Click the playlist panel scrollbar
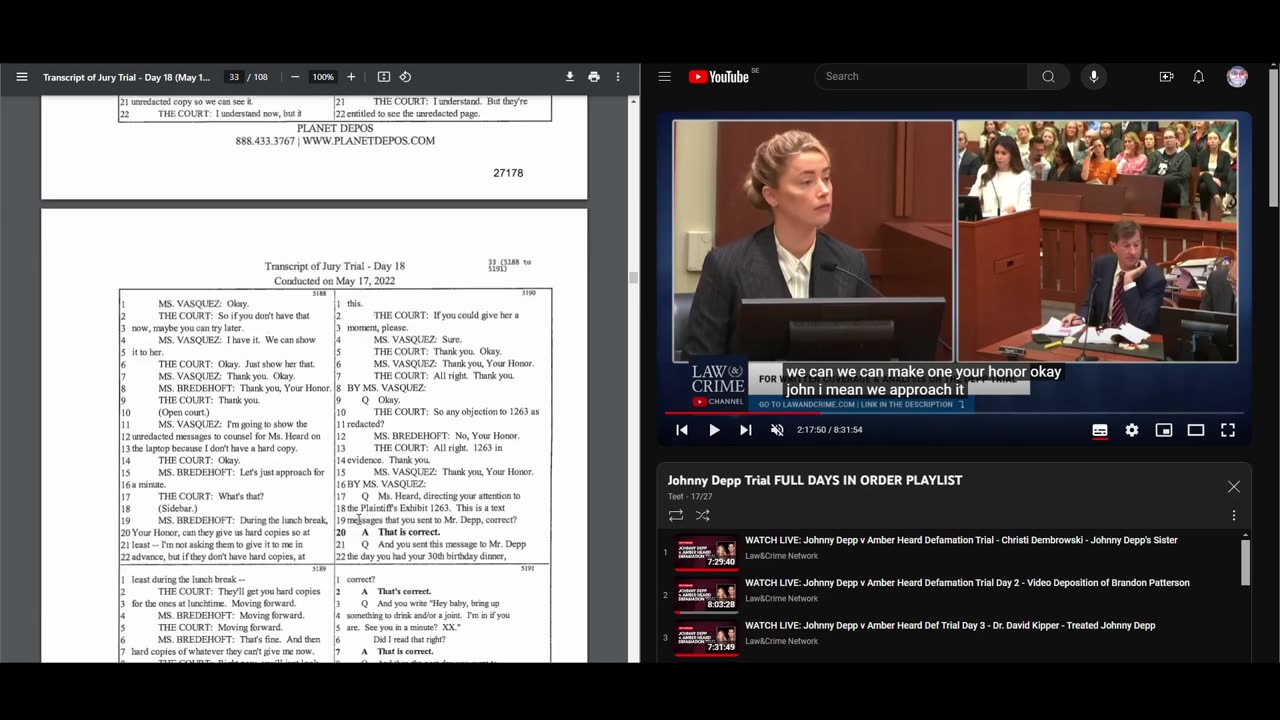This screenshot has height=720, width=1280. (x=1245, y=562)
